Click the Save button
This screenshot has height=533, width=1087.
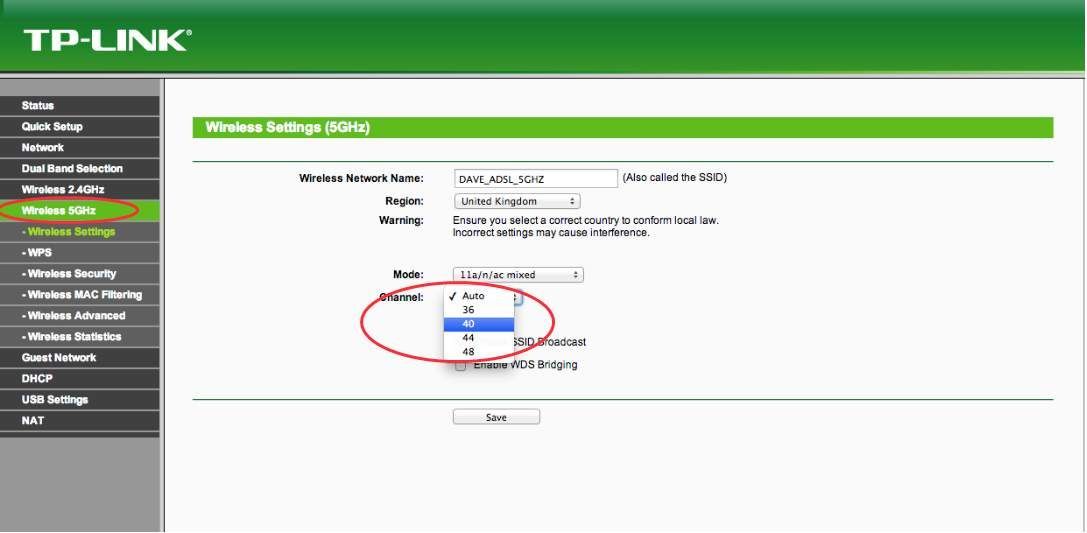click(x=496, y=417)
